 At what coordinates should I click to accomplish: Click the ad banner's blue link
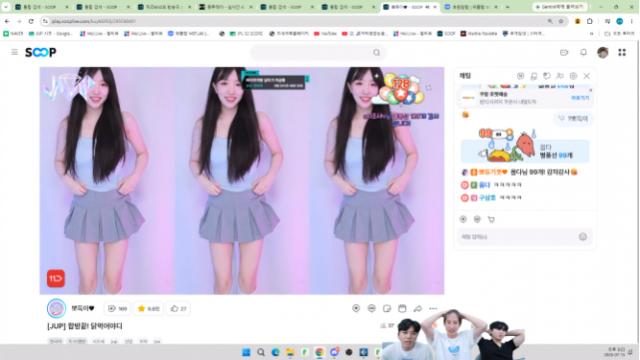tap(580, 98)
